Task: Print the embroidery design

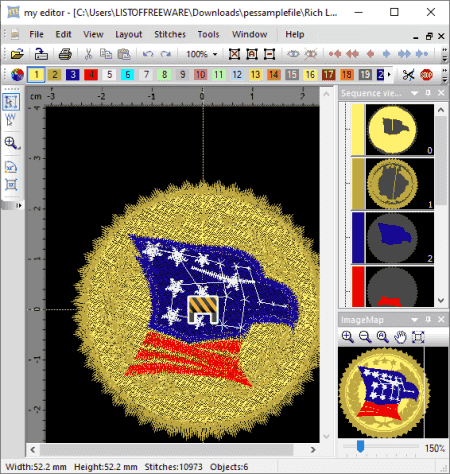Action: (65, 54)
